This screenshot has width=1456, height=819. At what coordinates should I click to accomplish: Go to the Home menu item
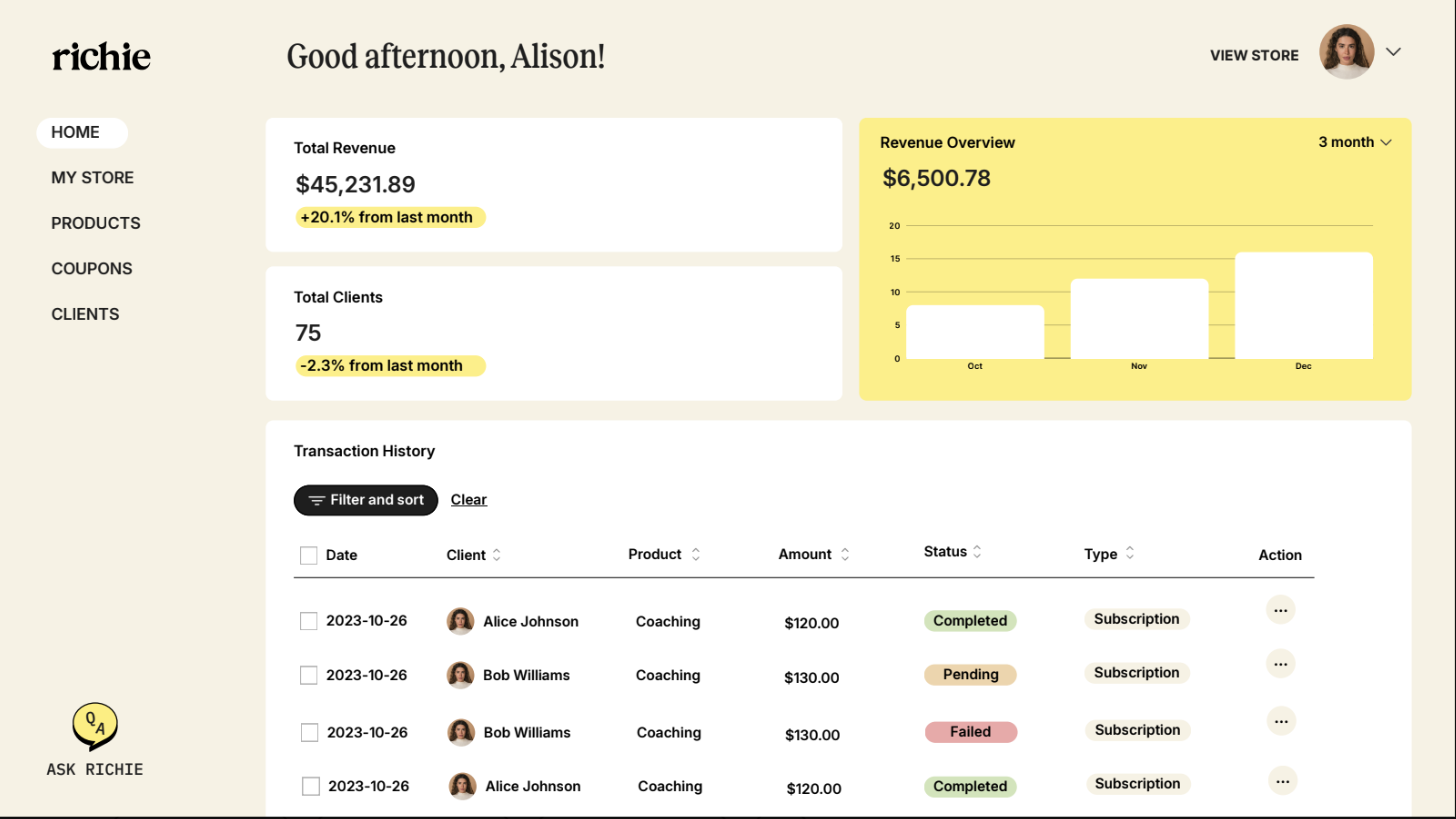(x=82, y=133)
